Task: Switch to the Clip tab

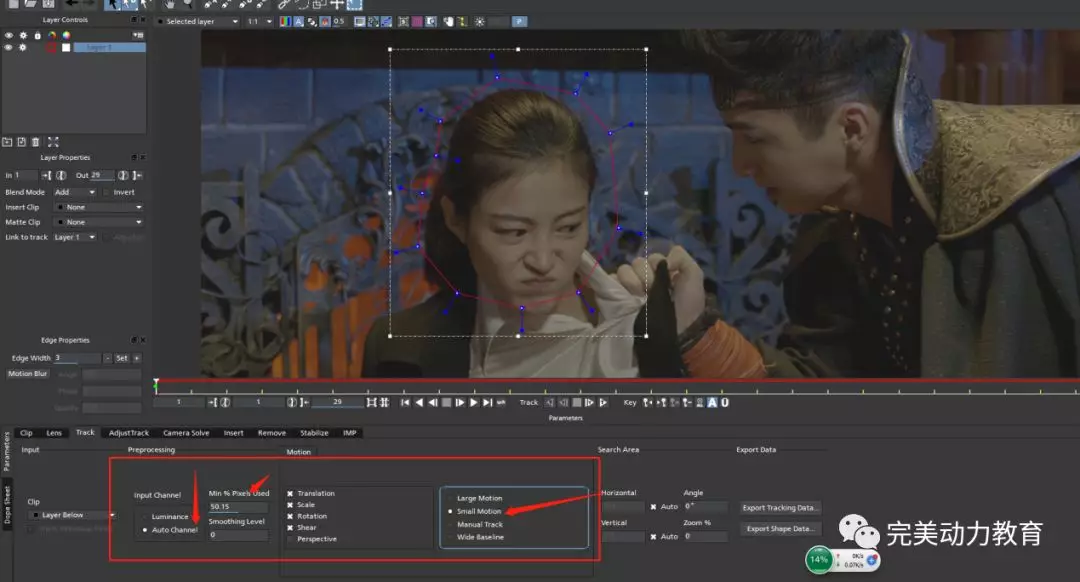Action: (x=26, y=433)
